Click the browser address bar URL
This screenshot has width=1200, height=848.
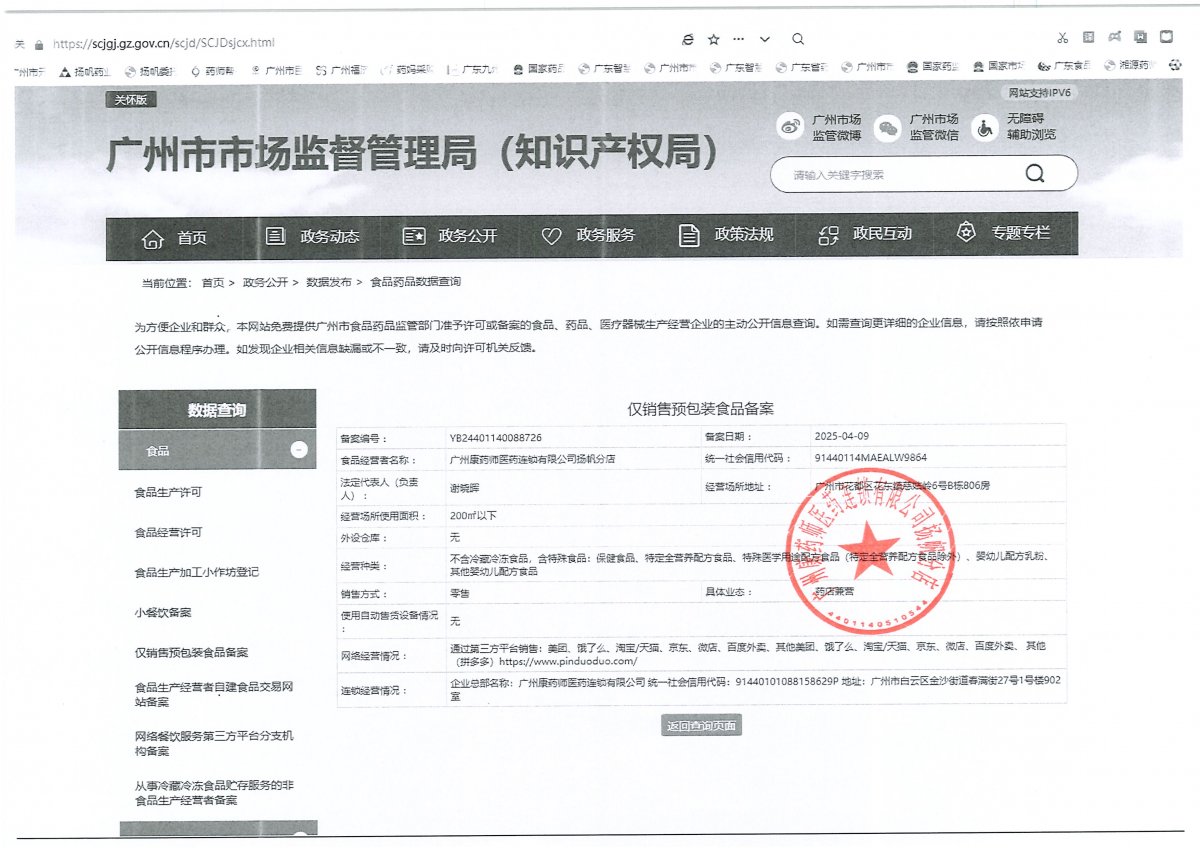pyautogui.click(x=163, y=43)
